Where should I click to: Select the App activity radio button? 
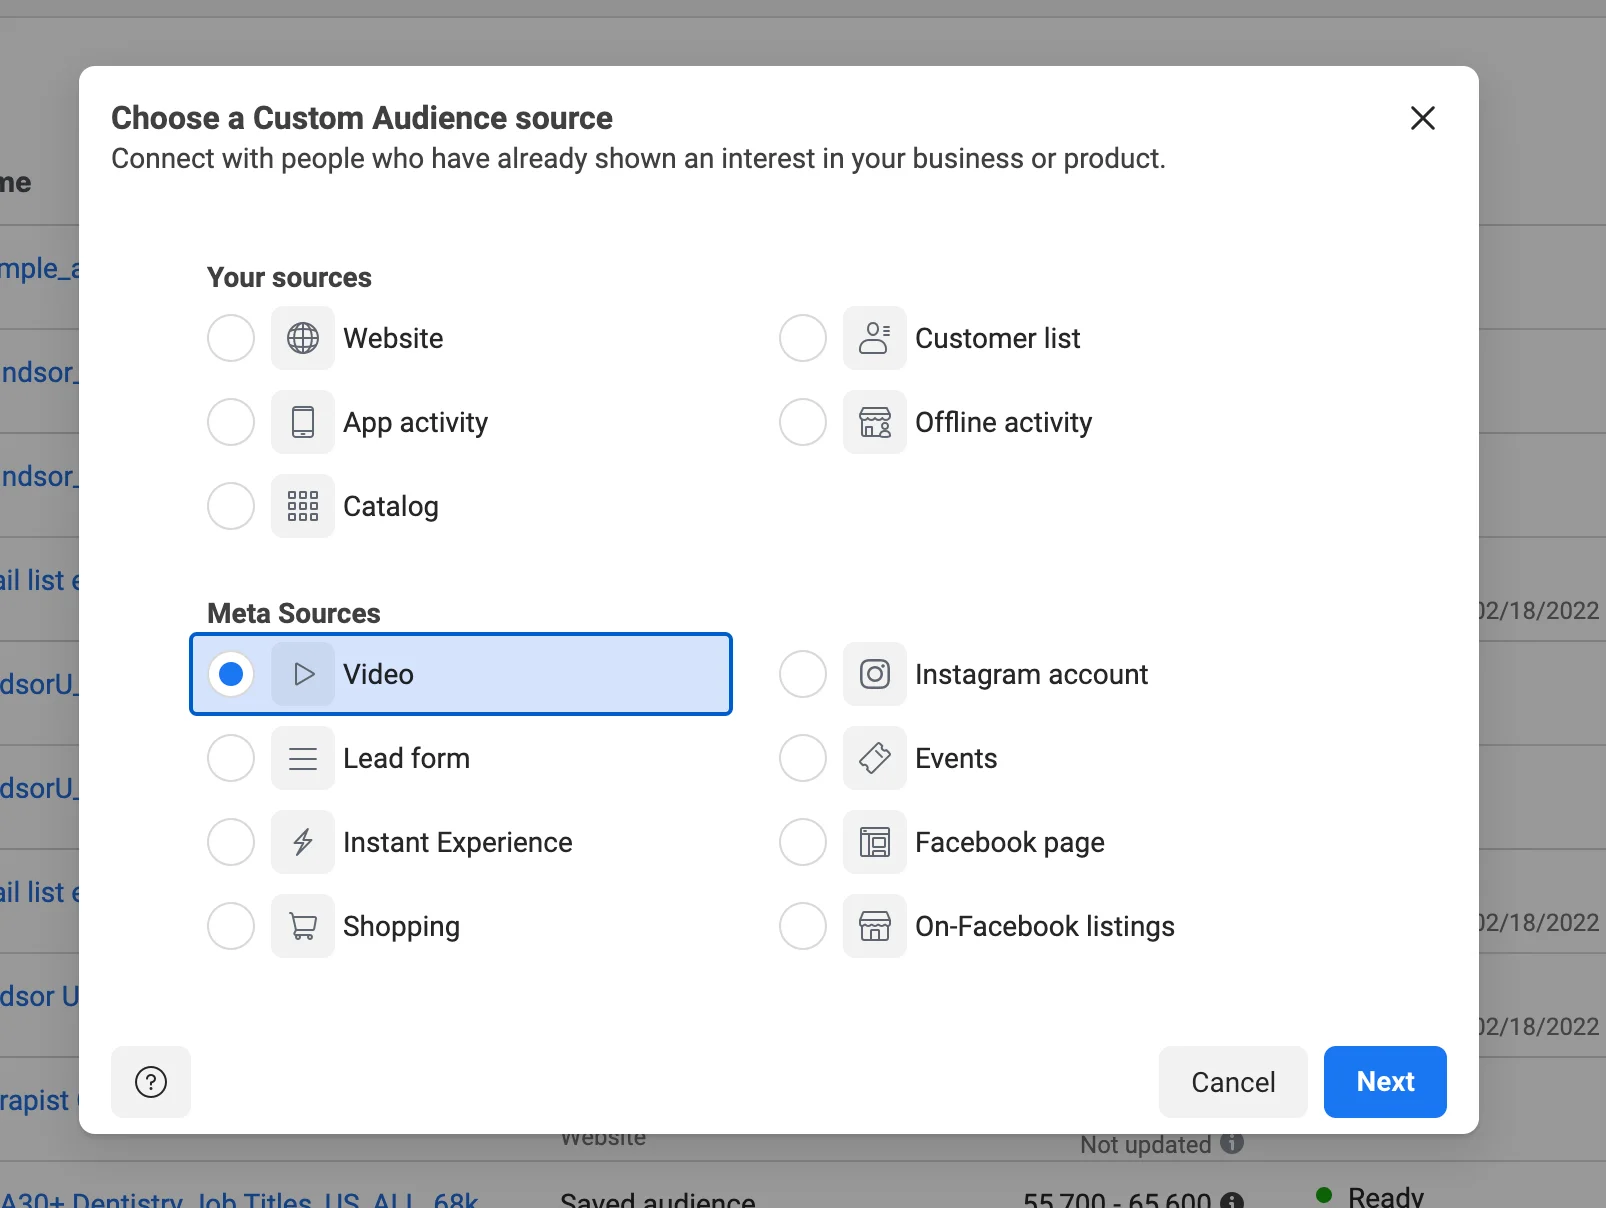coord(231,422)
